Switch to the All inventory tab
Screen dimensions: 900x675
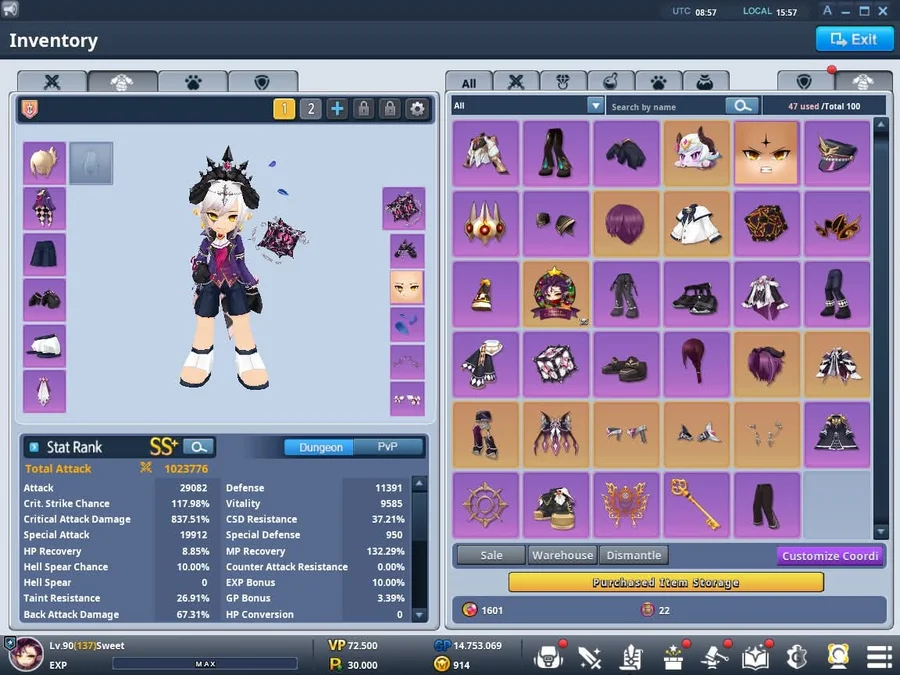(x=469, y=83)
